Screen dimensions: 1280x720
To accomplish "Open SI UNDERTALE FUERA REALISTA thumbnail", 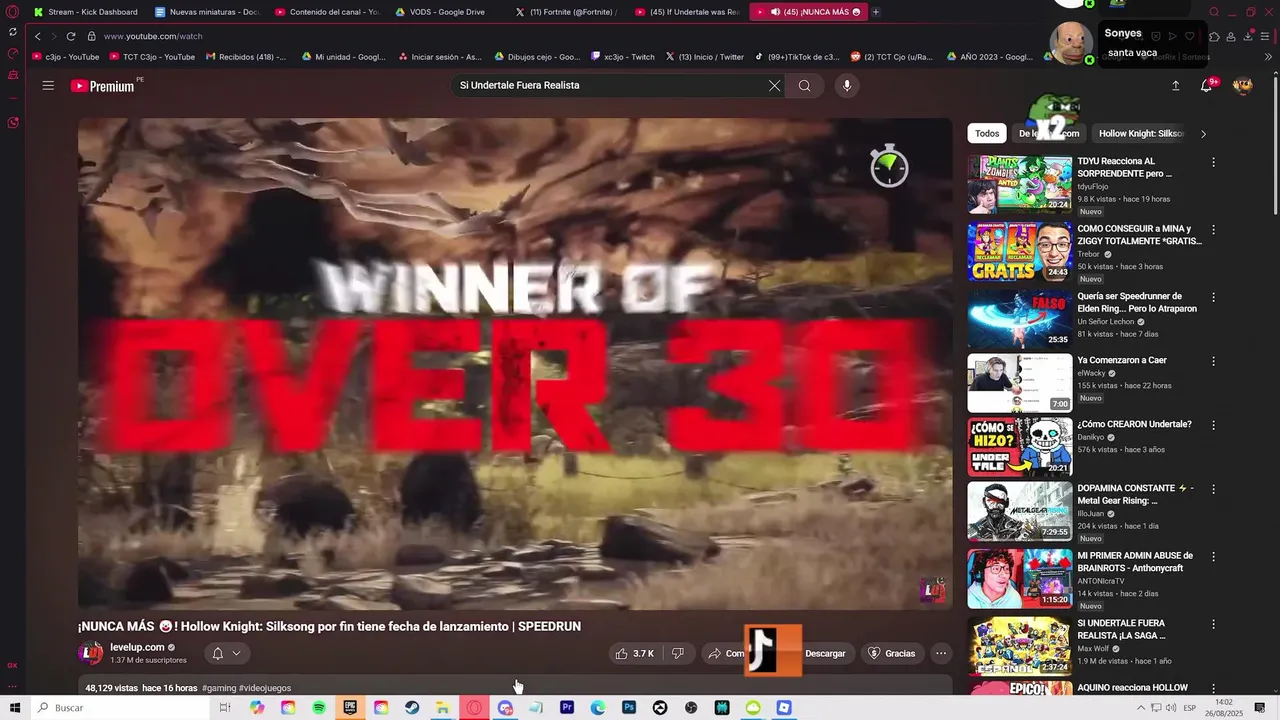I will click(x=1019, y=646).
